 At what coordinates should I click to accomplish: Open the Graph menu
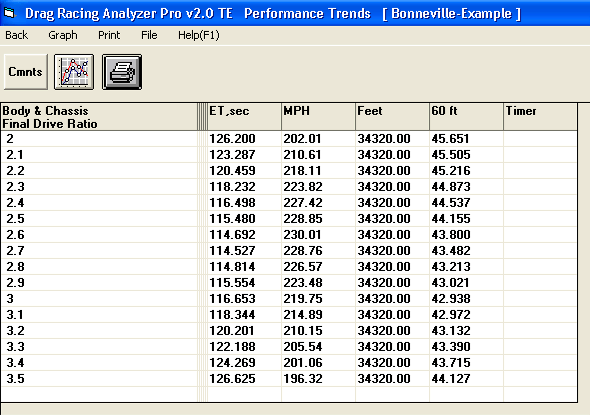click(x=63, y=35)
